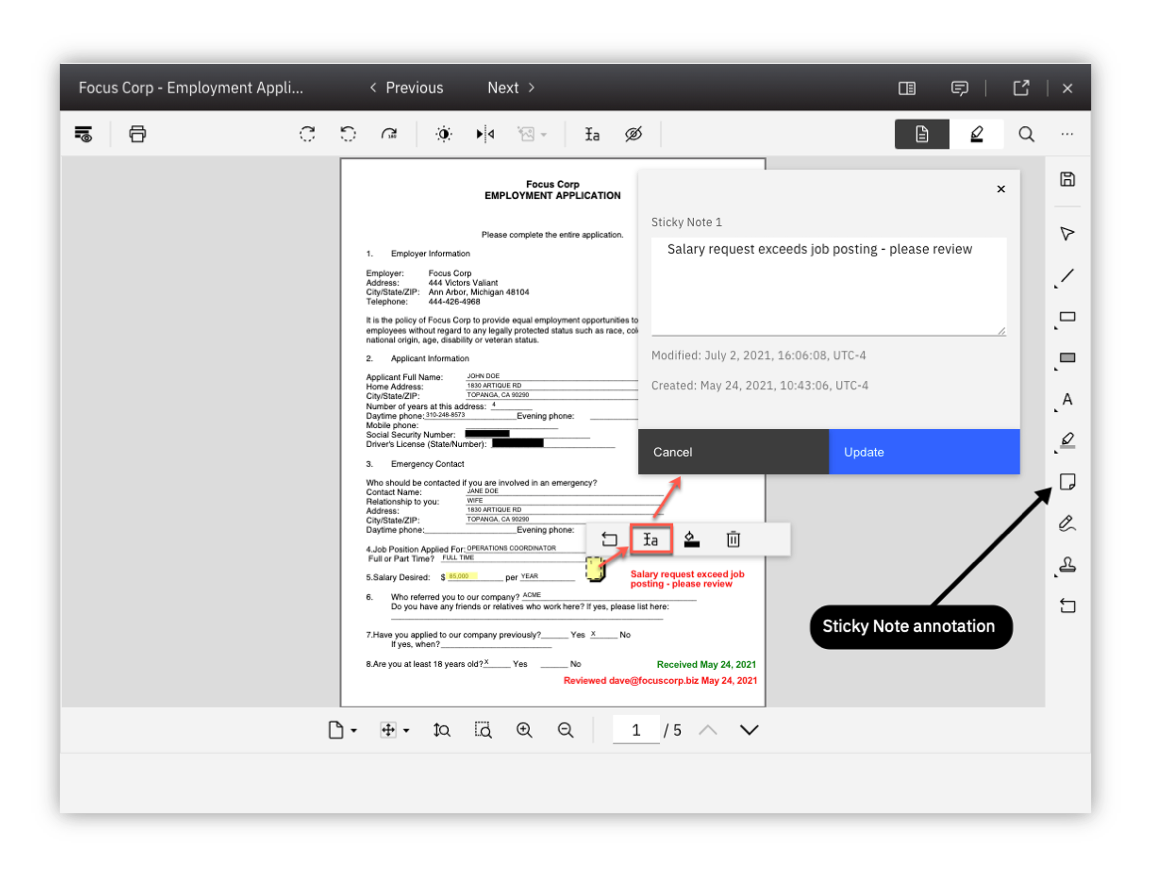
Task: Open the fill color picker in popup toolbar
Action: (x=691, y=540)
